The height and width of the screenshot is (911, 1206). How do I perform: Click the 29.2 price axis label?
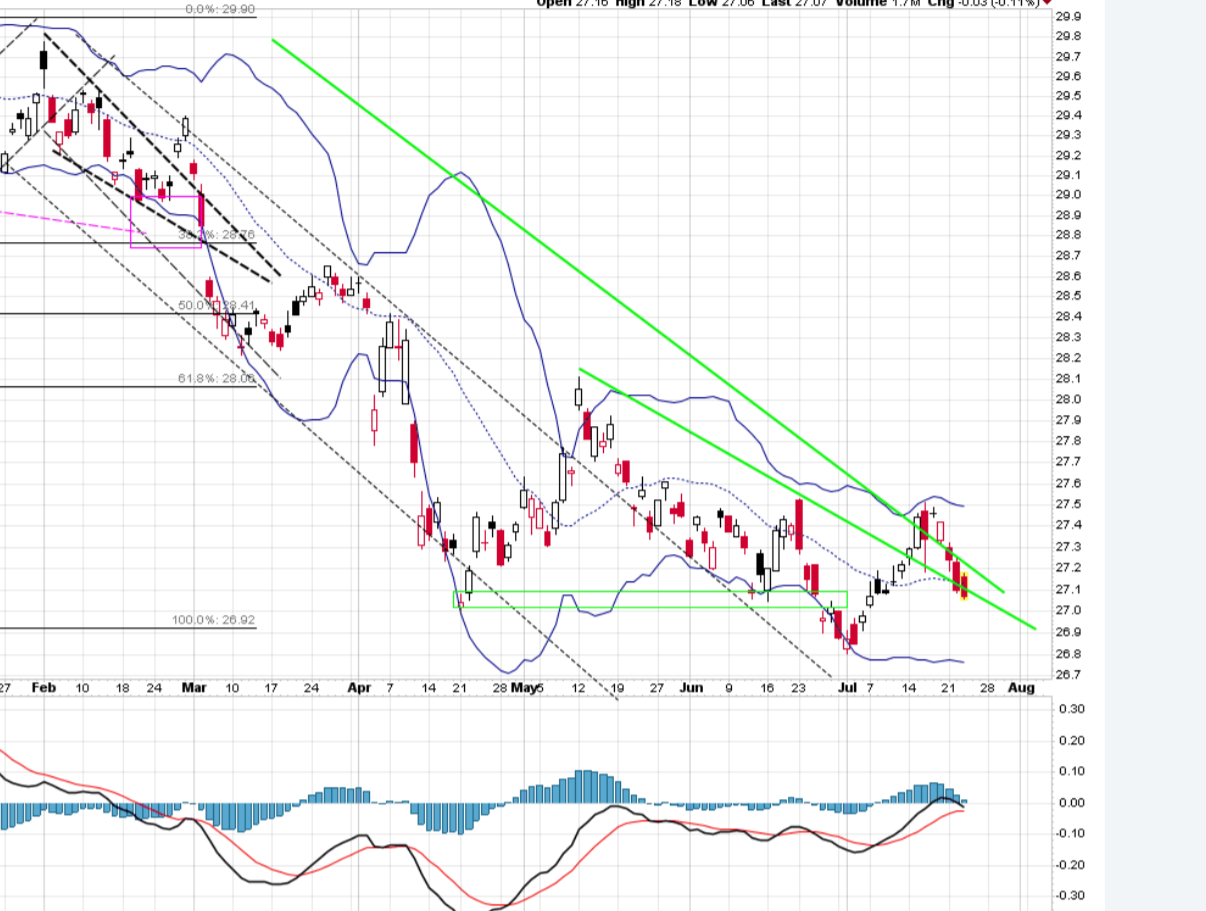1068,156
